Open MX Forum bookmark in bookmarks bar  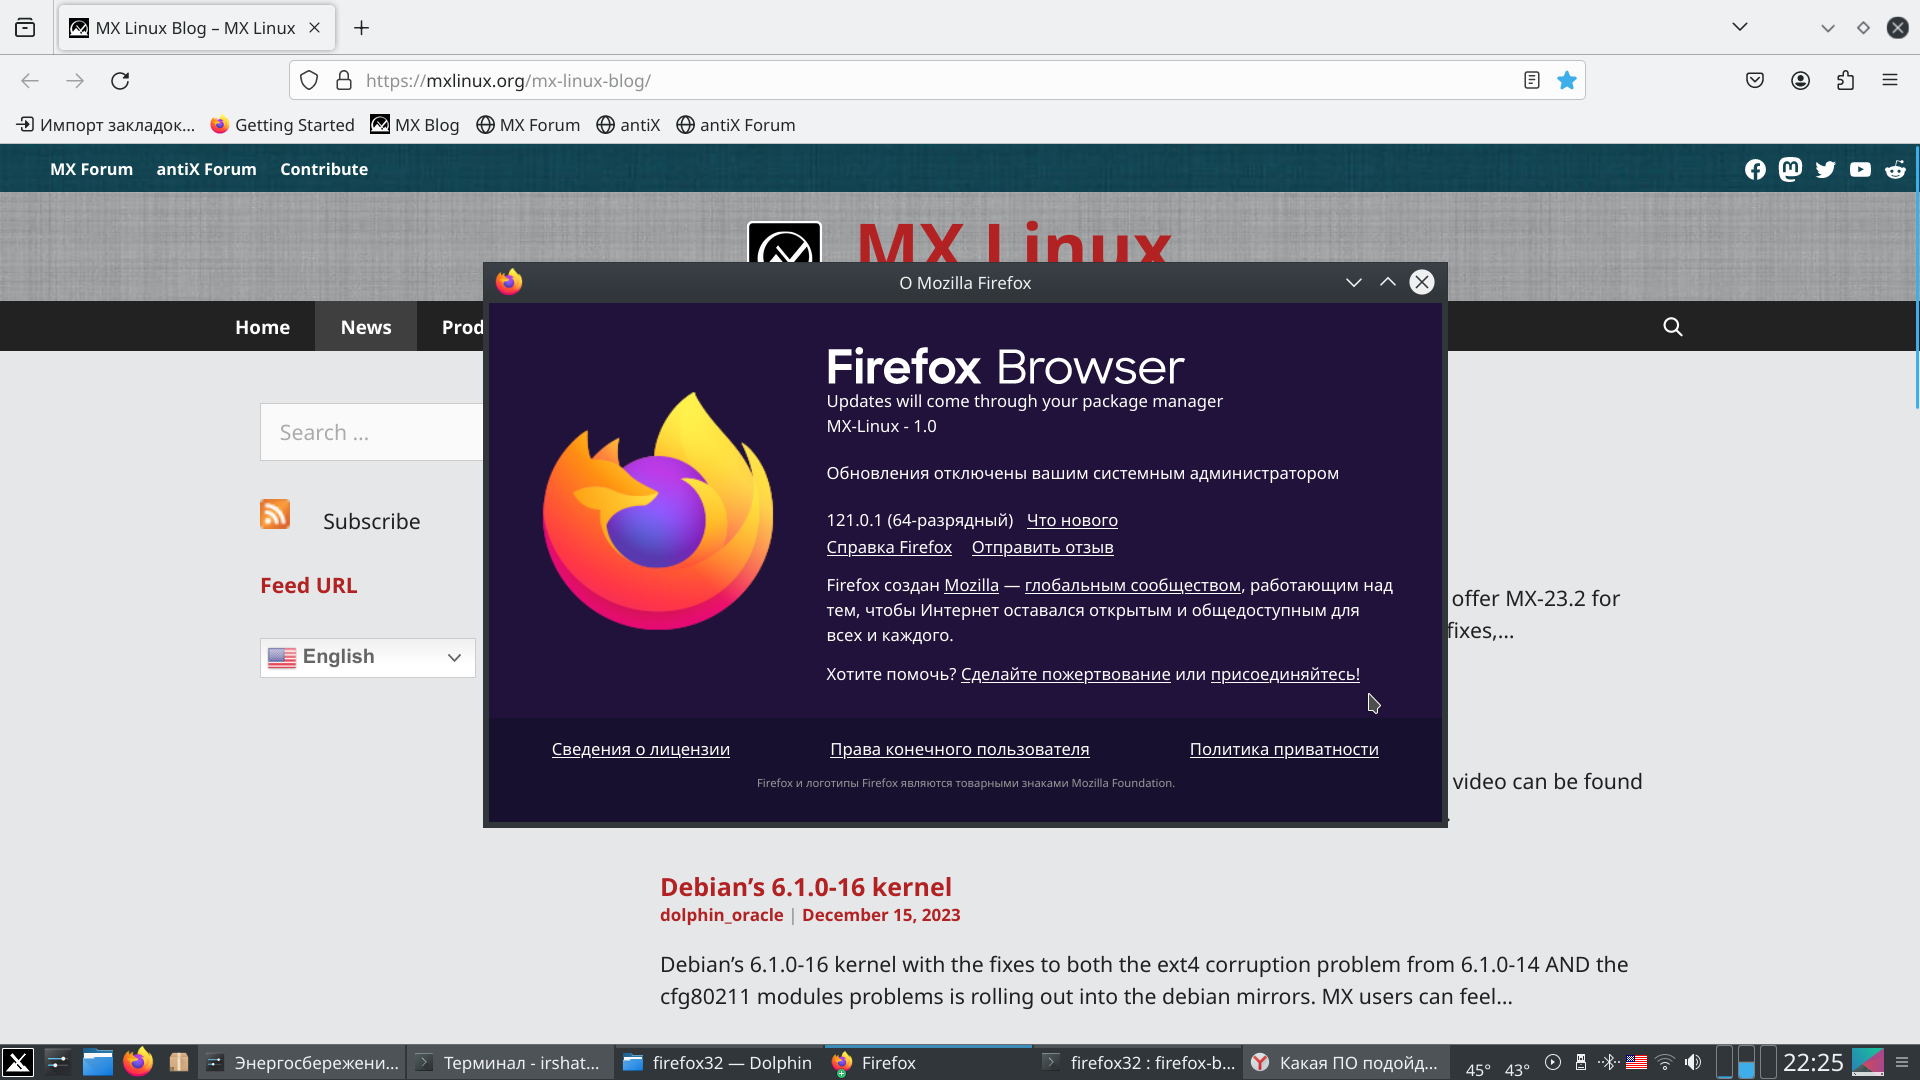tap(528, 125)
